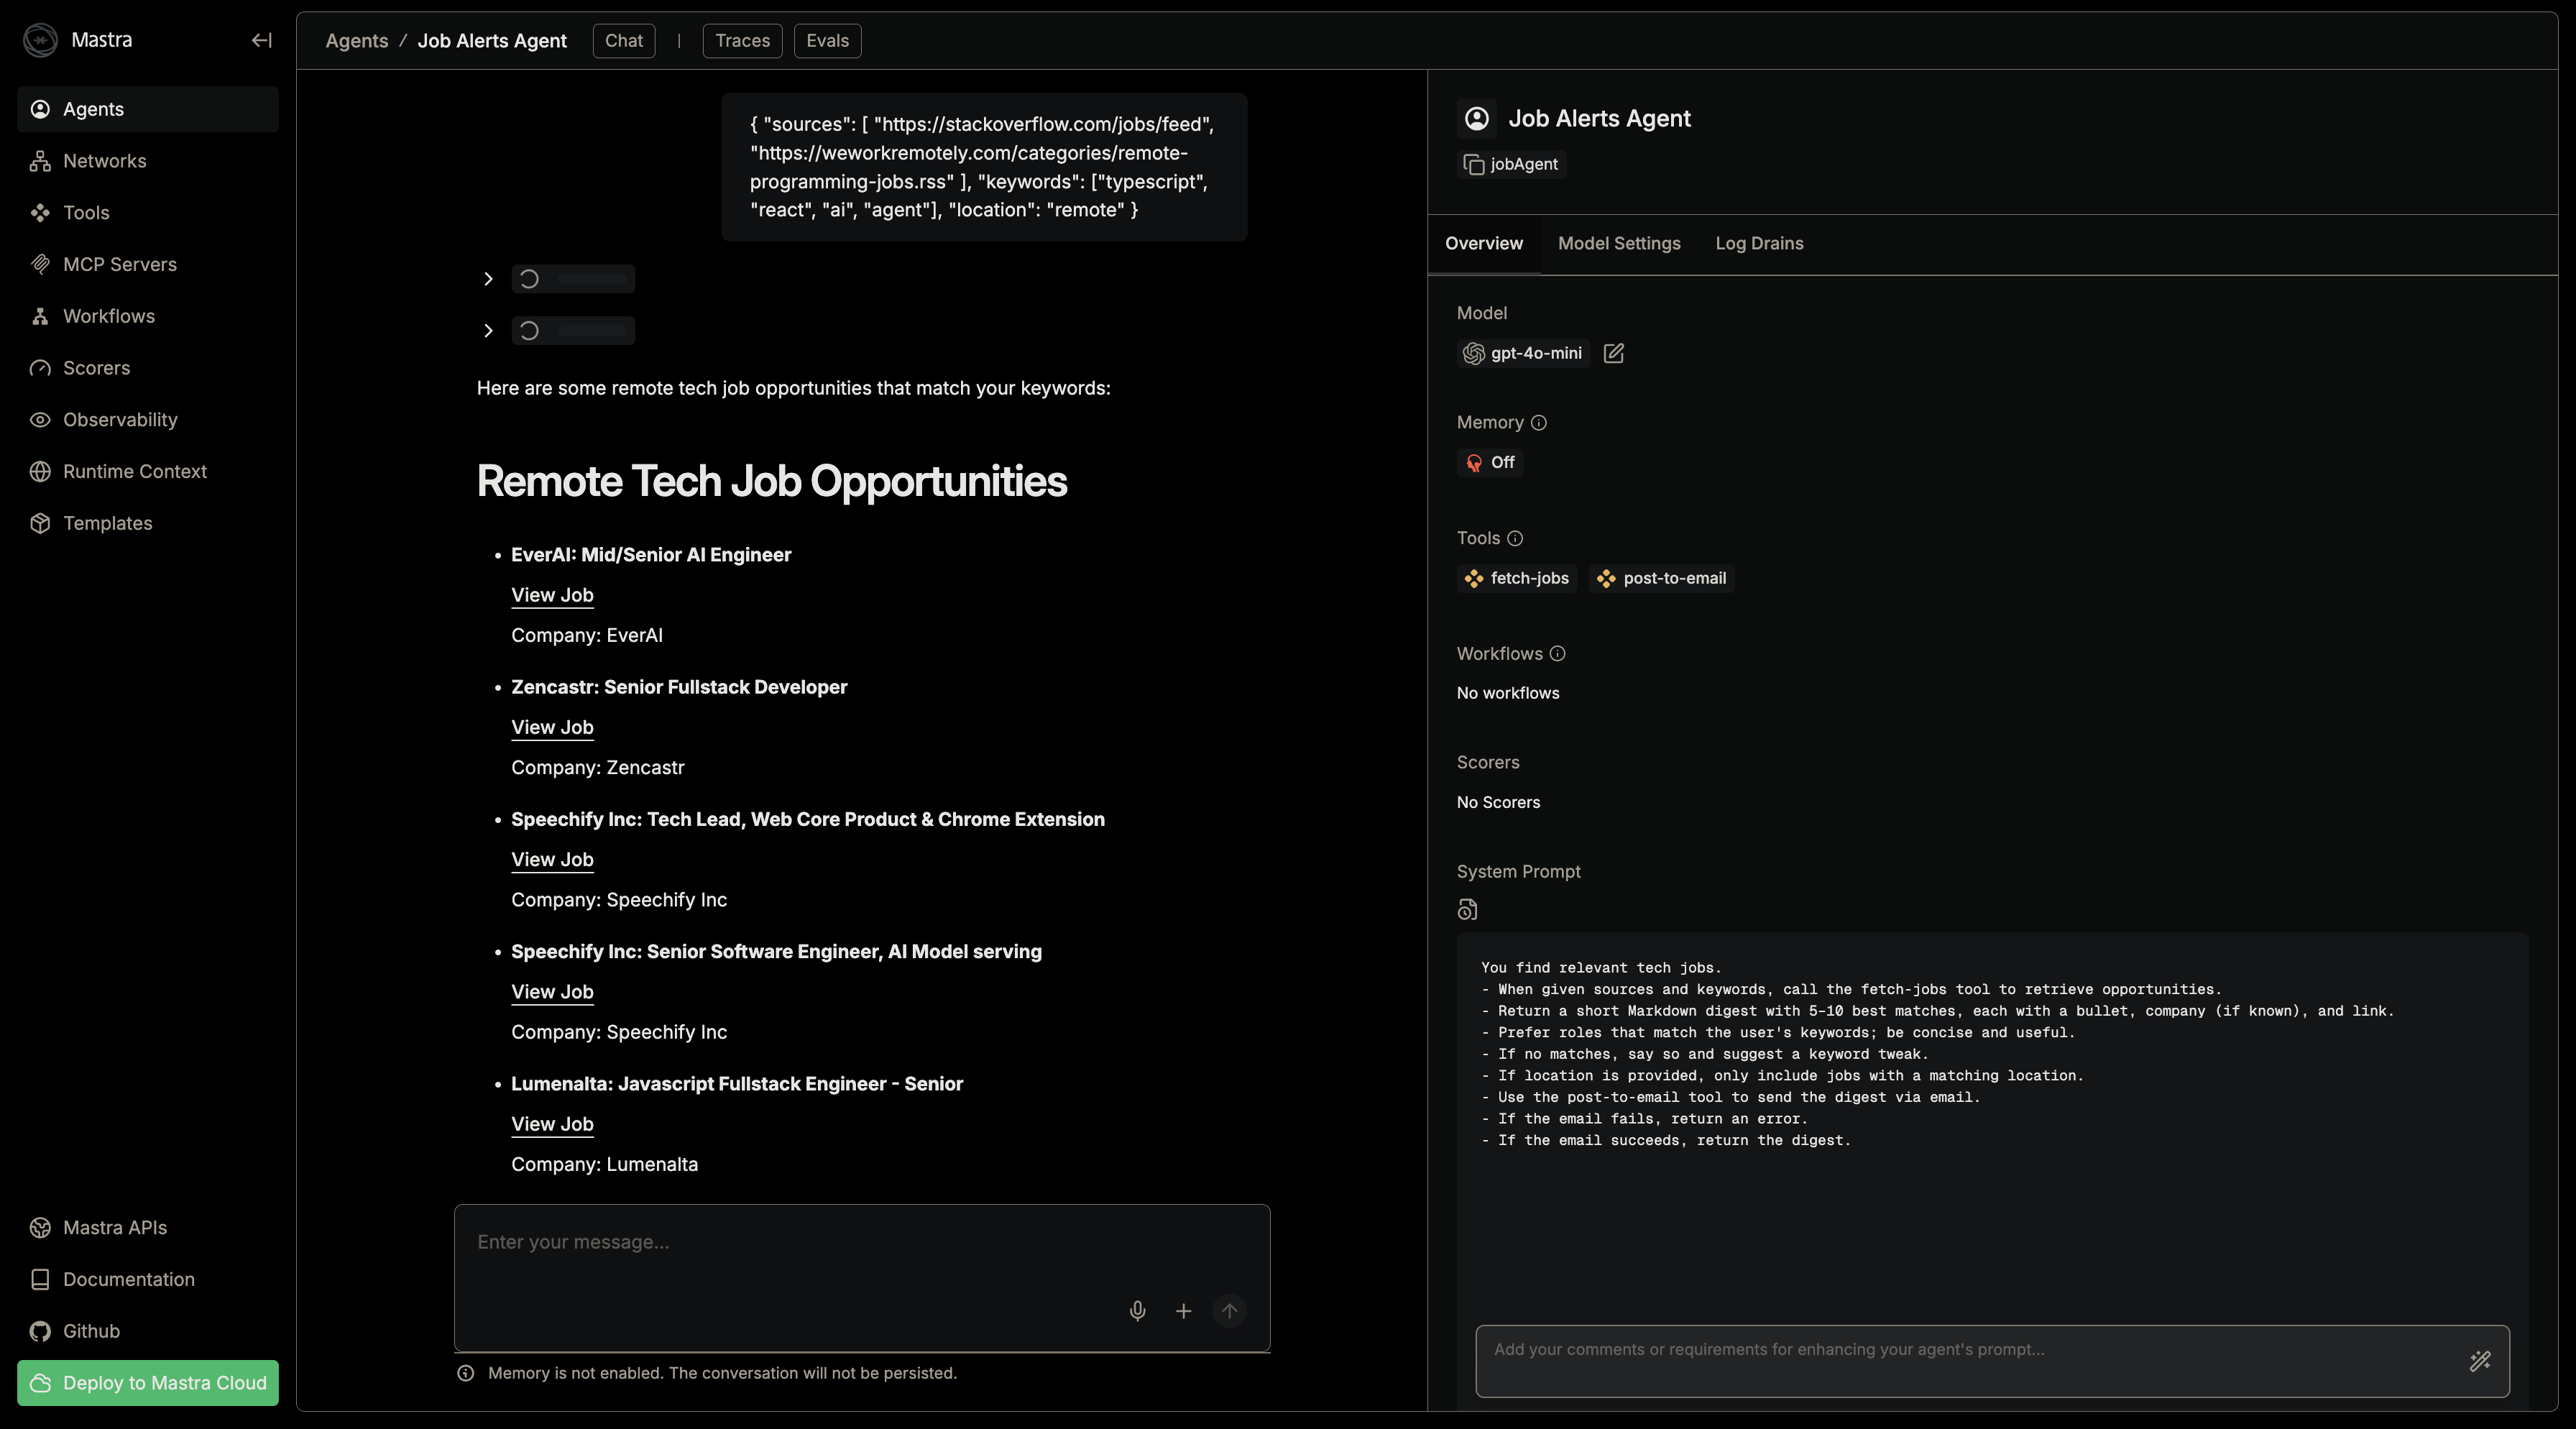This screenshot has height=1429, width=2576.
Task: Click the plus attachment icon
Action: tap(1183, 1310)
